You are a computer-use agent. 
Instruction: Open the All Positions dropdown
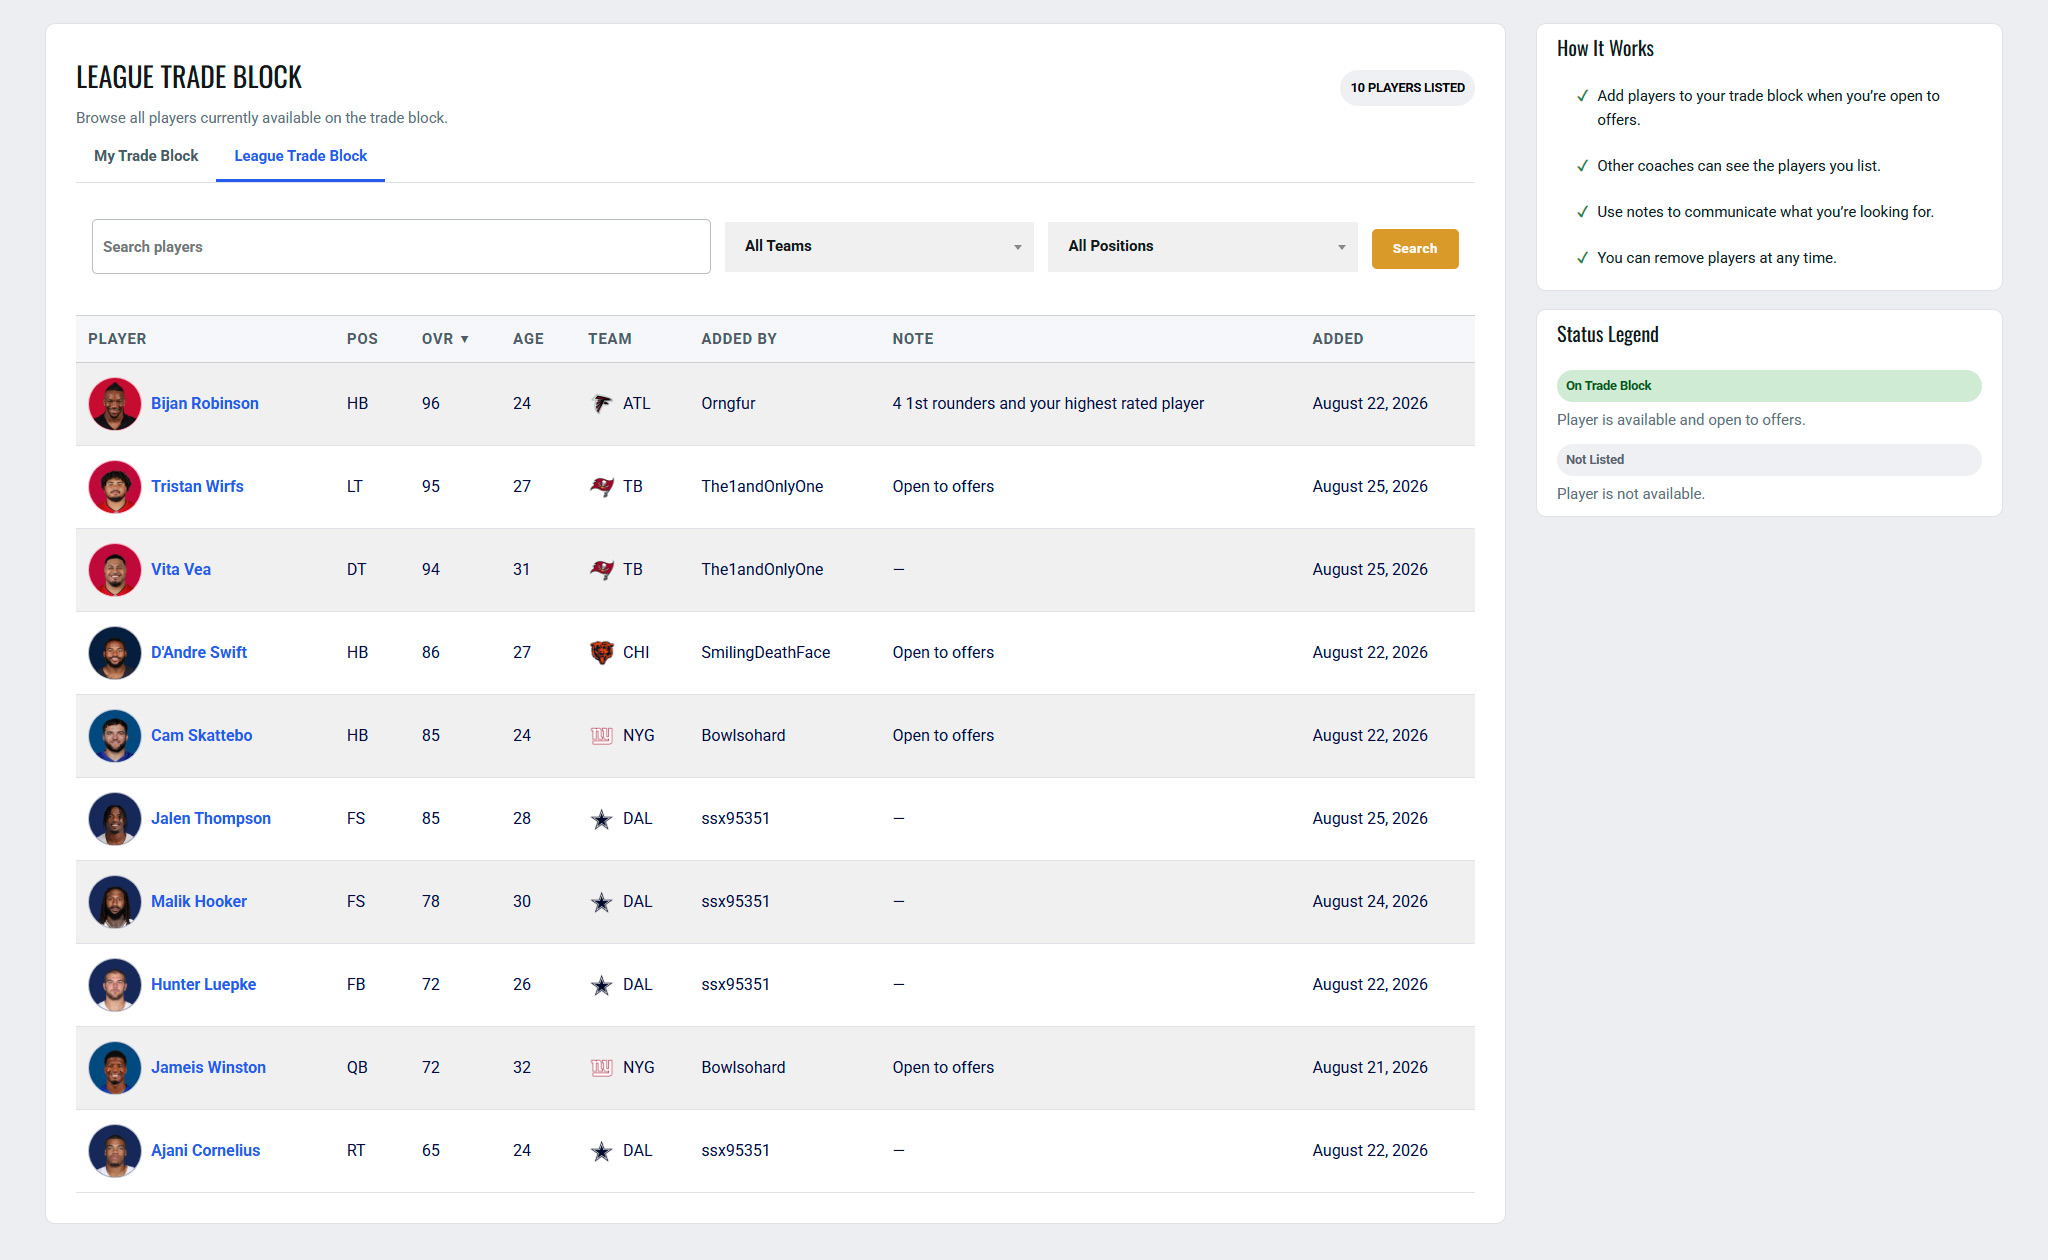click(x=1202, y=247)
